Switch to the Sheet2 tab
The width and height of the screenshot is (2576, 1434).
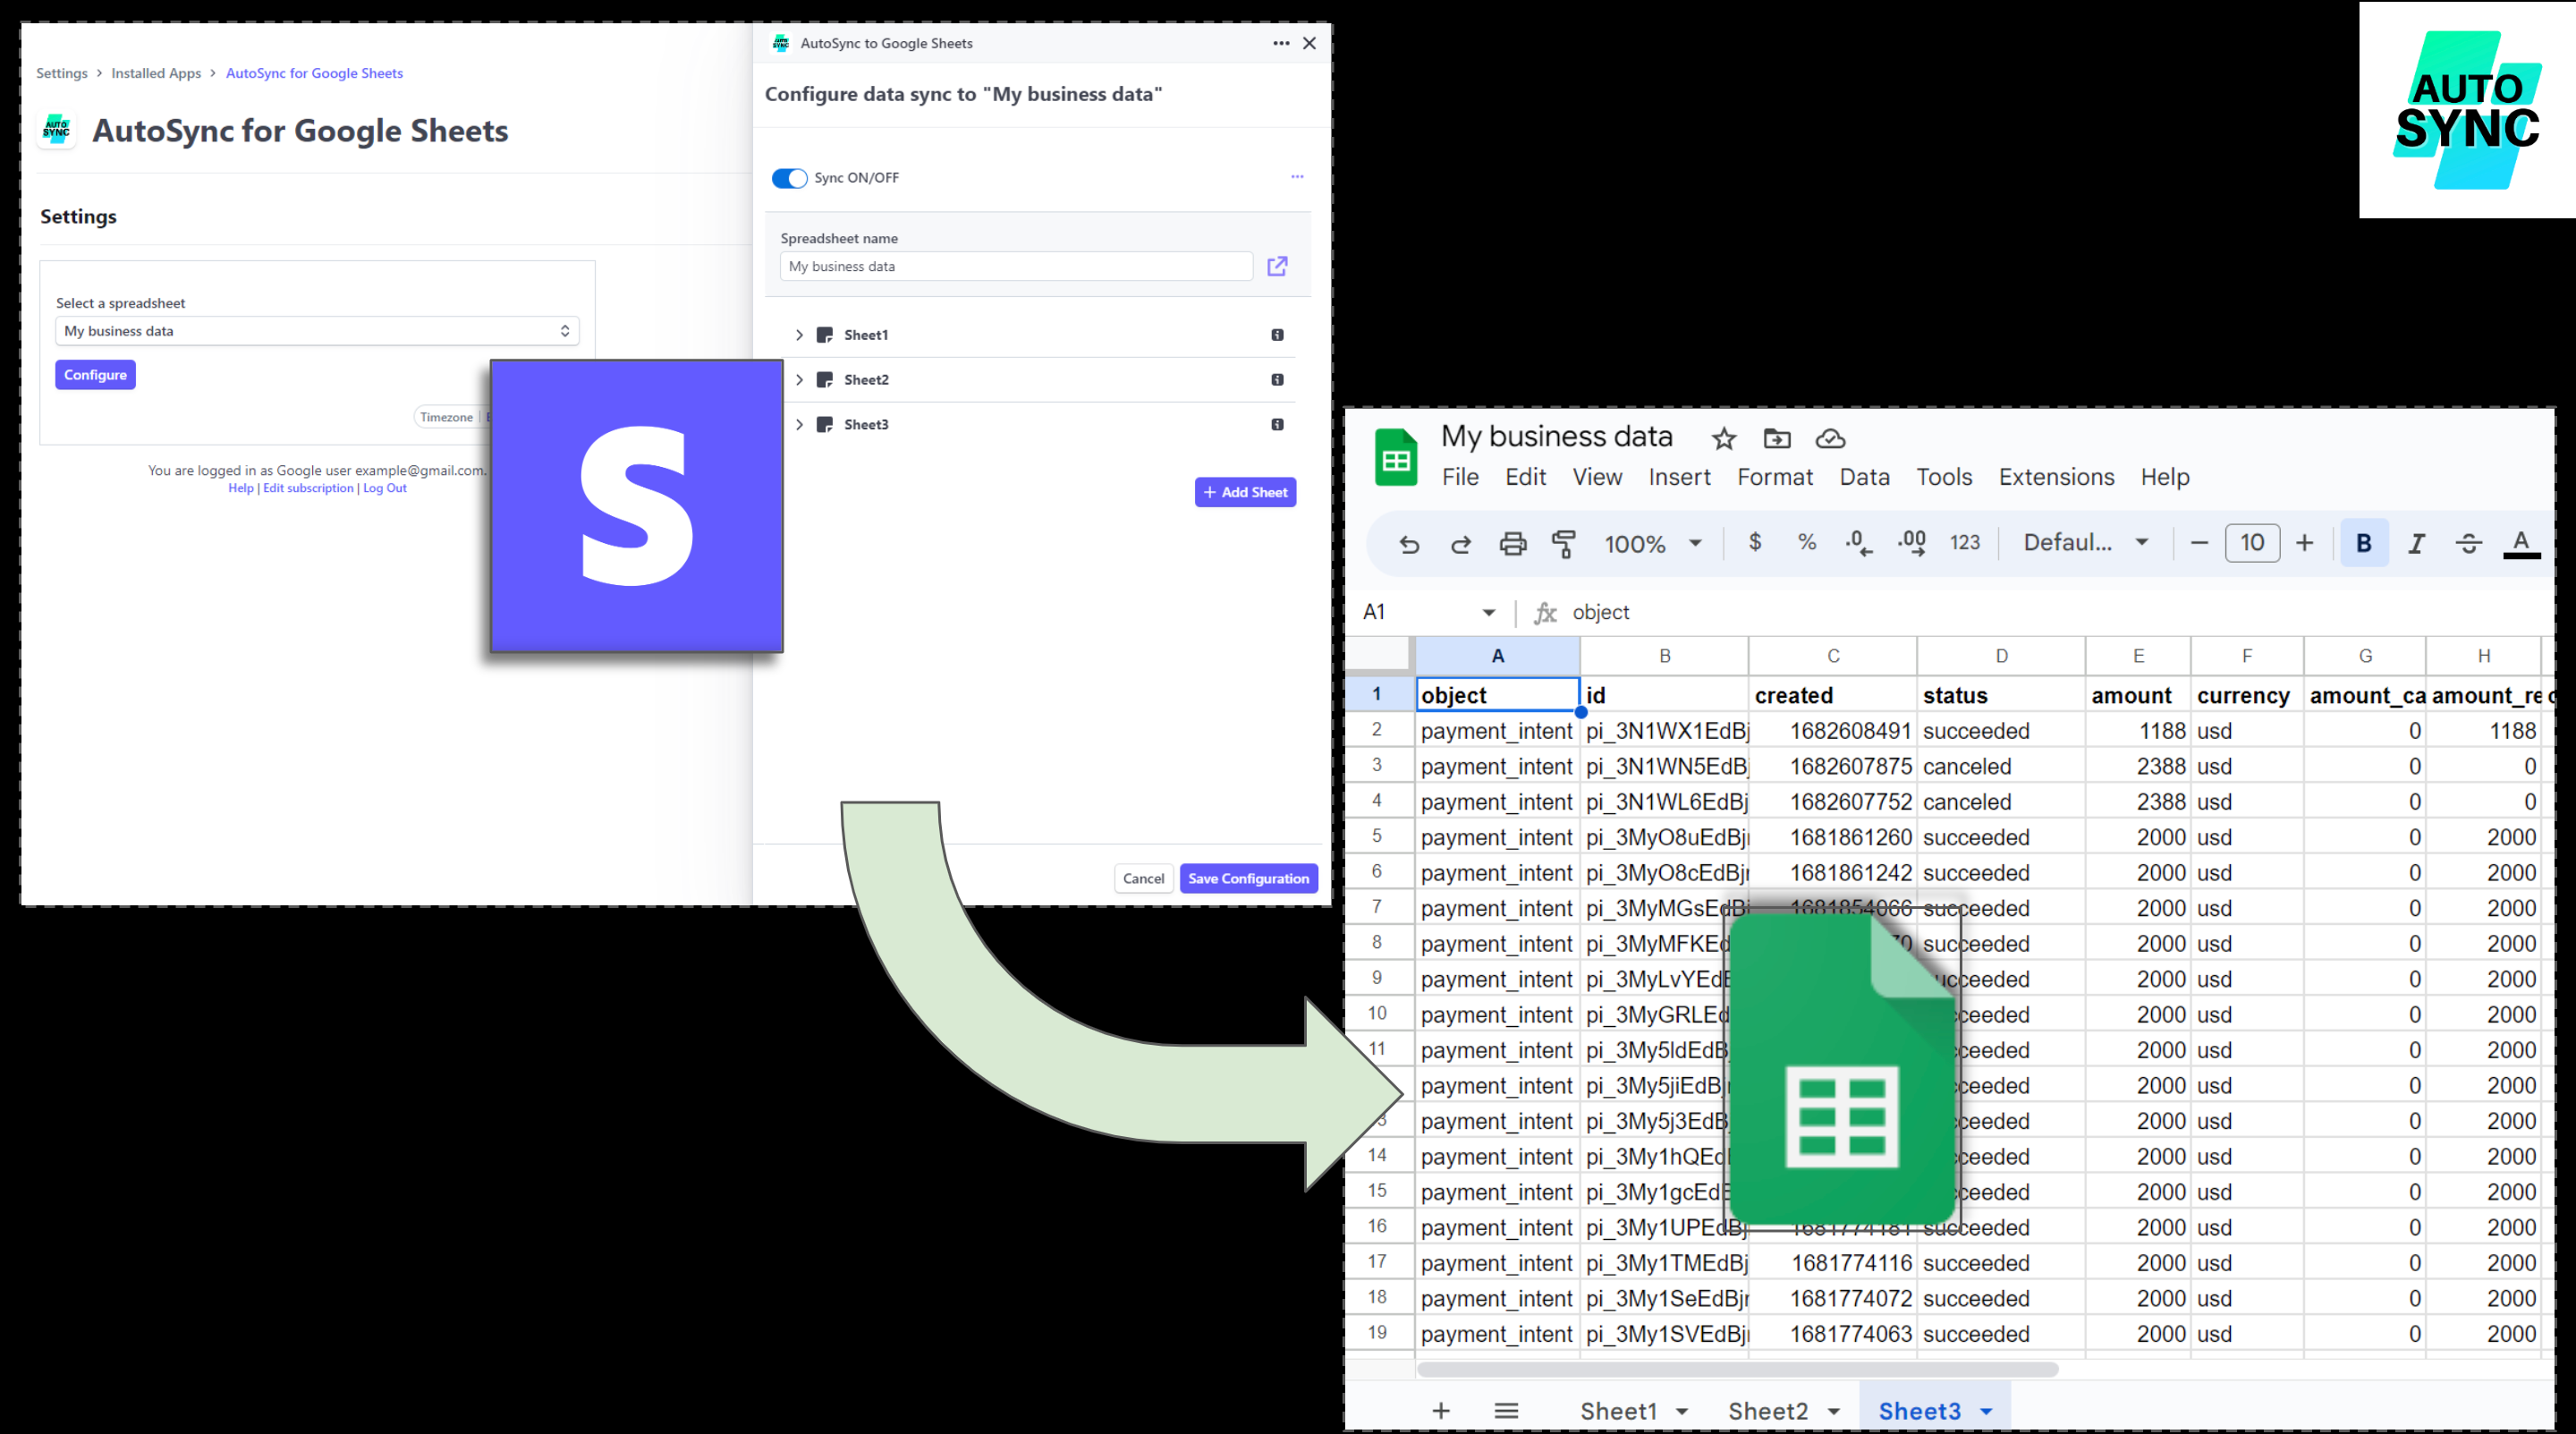pos(1768,1411)
